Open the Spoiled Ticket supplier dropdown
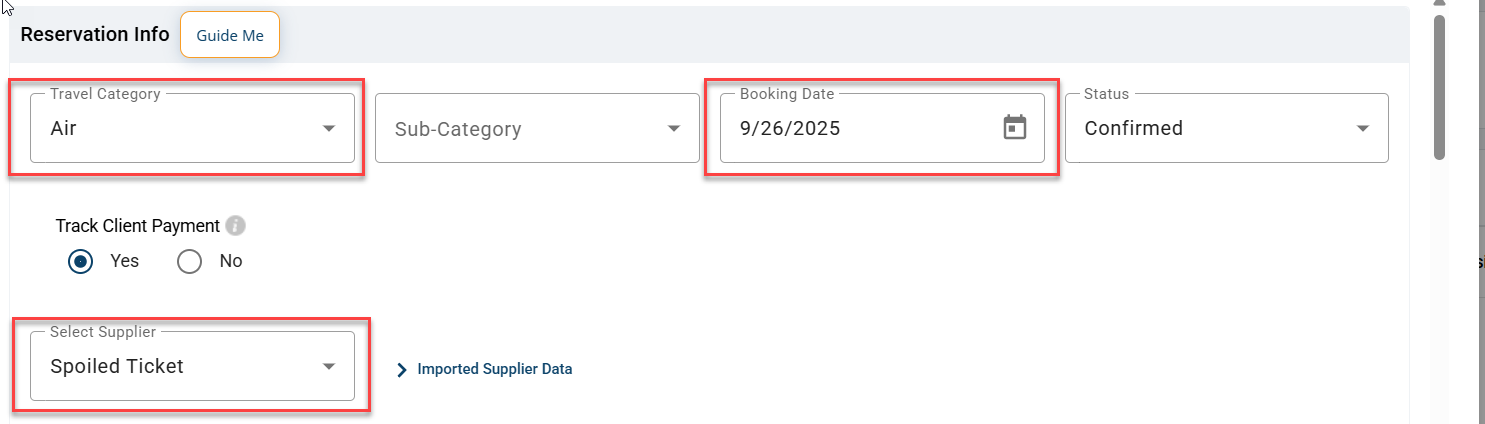This screenshot has width=1485, height=424. pos(192,366)
